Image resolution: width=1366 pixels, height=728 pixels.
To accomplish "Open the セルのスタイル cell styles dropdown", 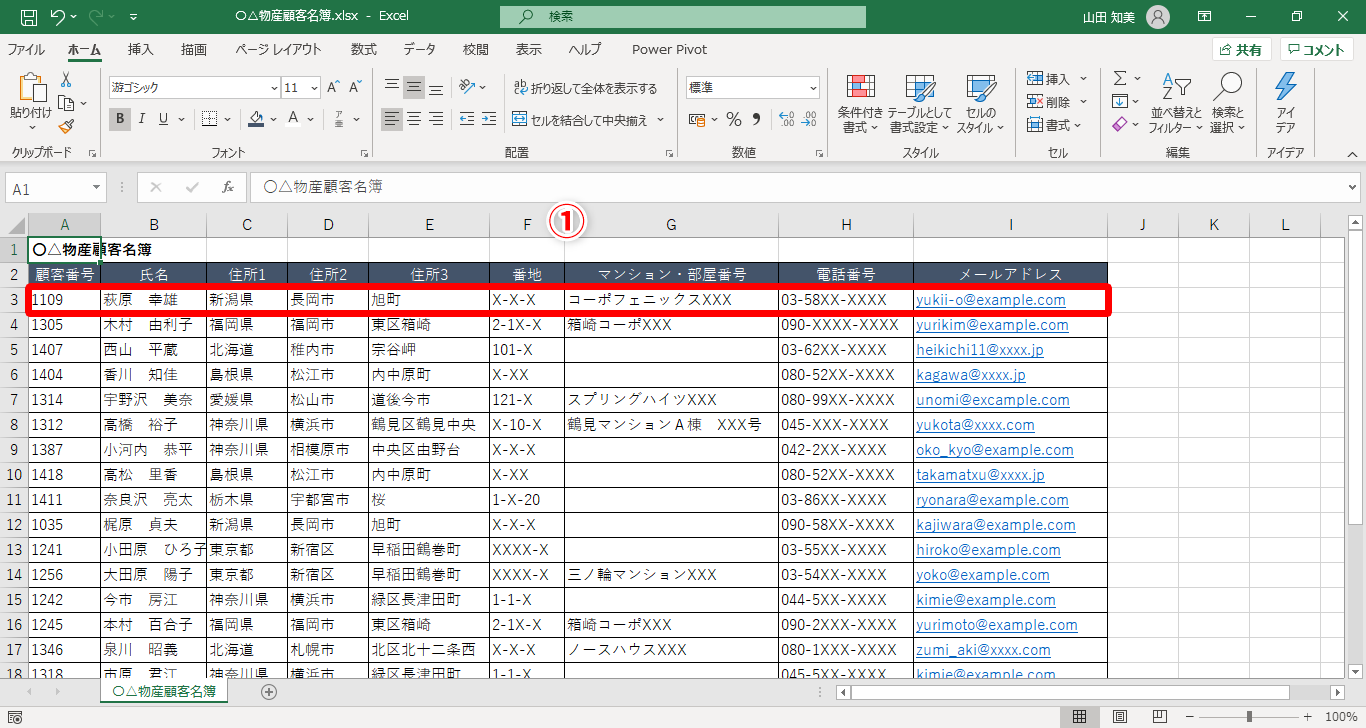I will pos(981,103).
